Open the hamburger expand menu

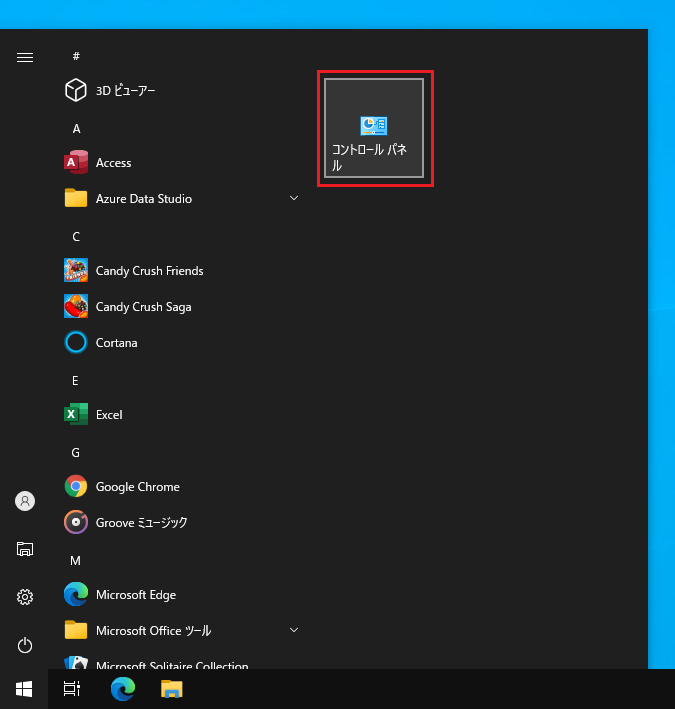pyautogui.click(x=25, y=57)
